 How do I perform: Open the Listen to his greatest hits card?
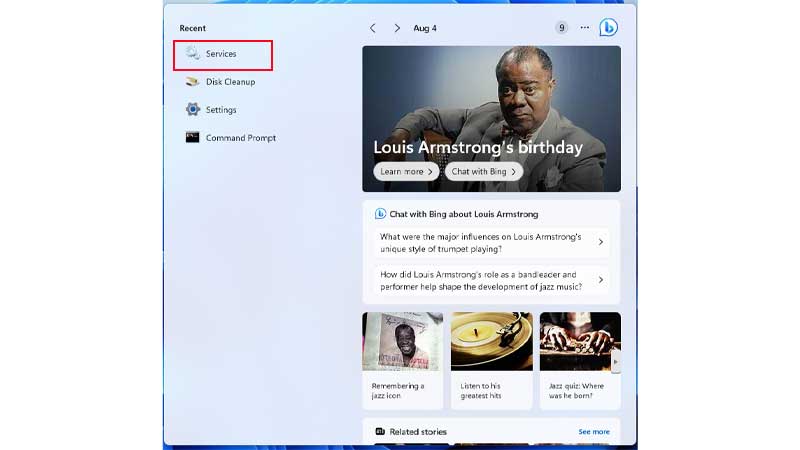pos(491,361)
